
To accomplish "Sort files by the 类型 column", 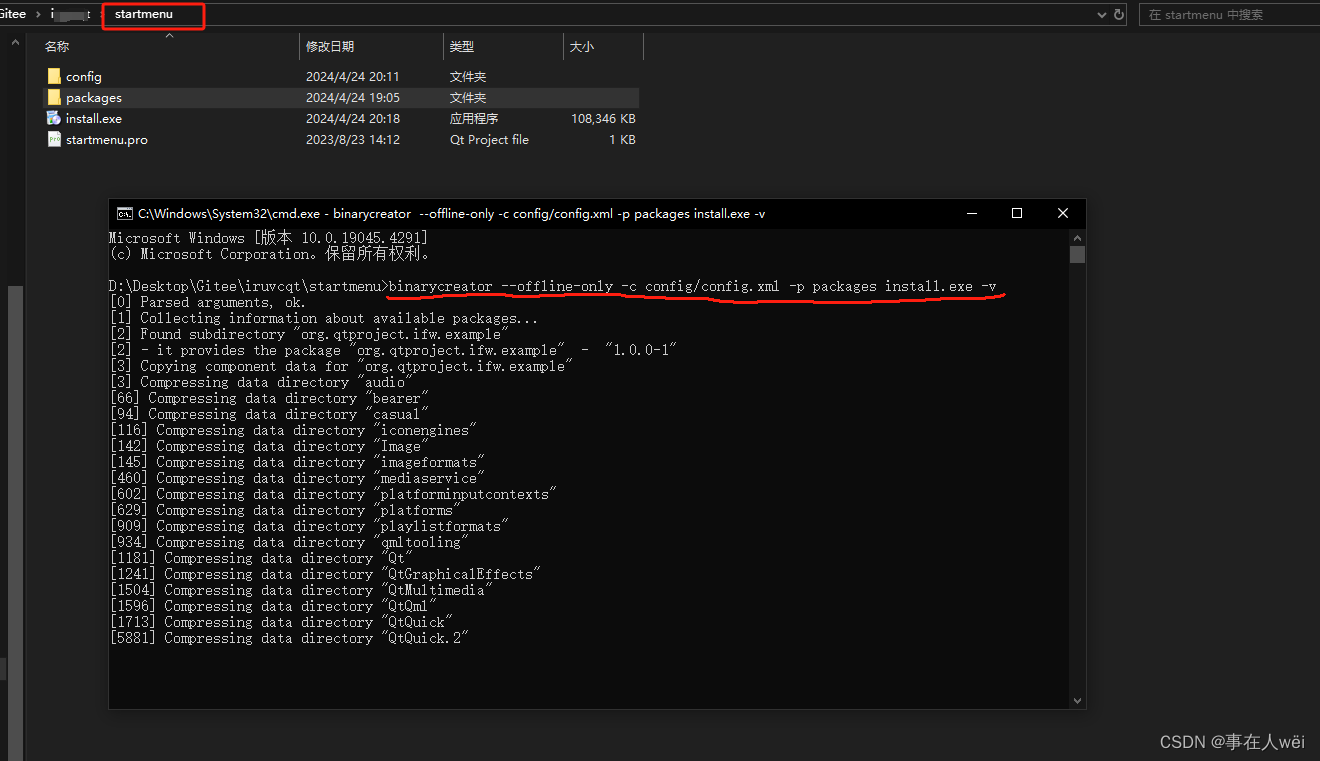I will click(460, 46).
